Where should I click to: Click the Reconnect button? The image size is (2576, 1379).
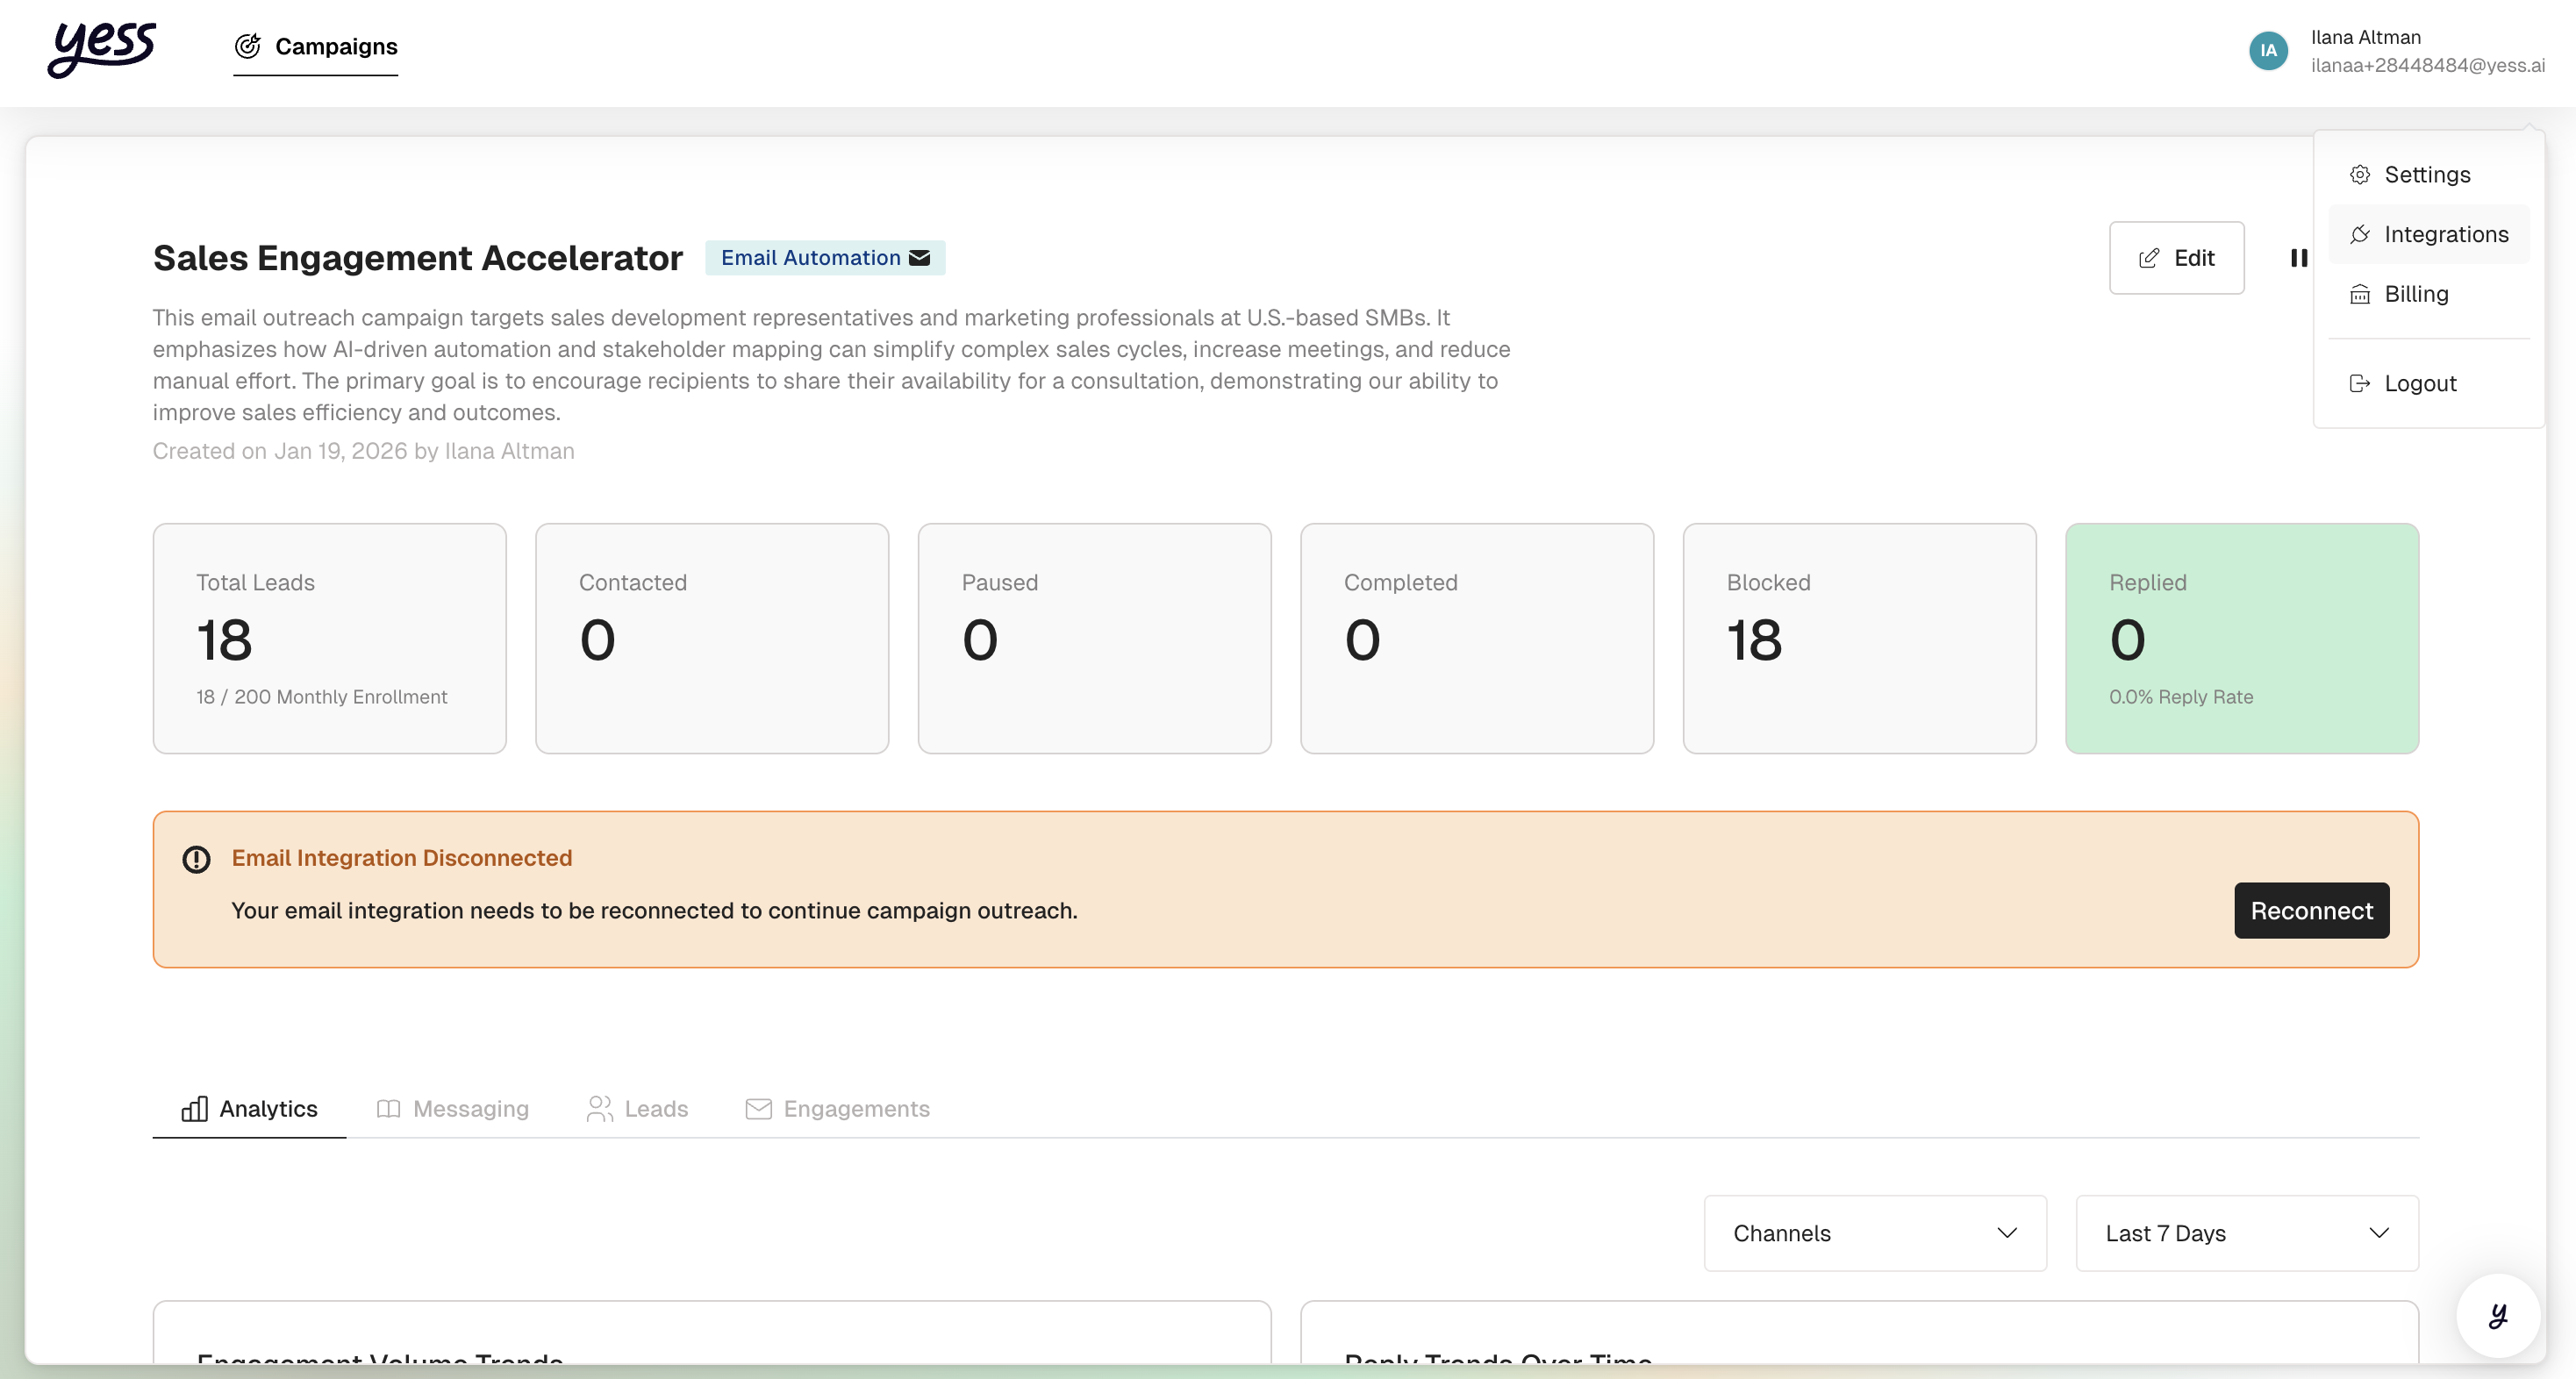[2310, 910]
